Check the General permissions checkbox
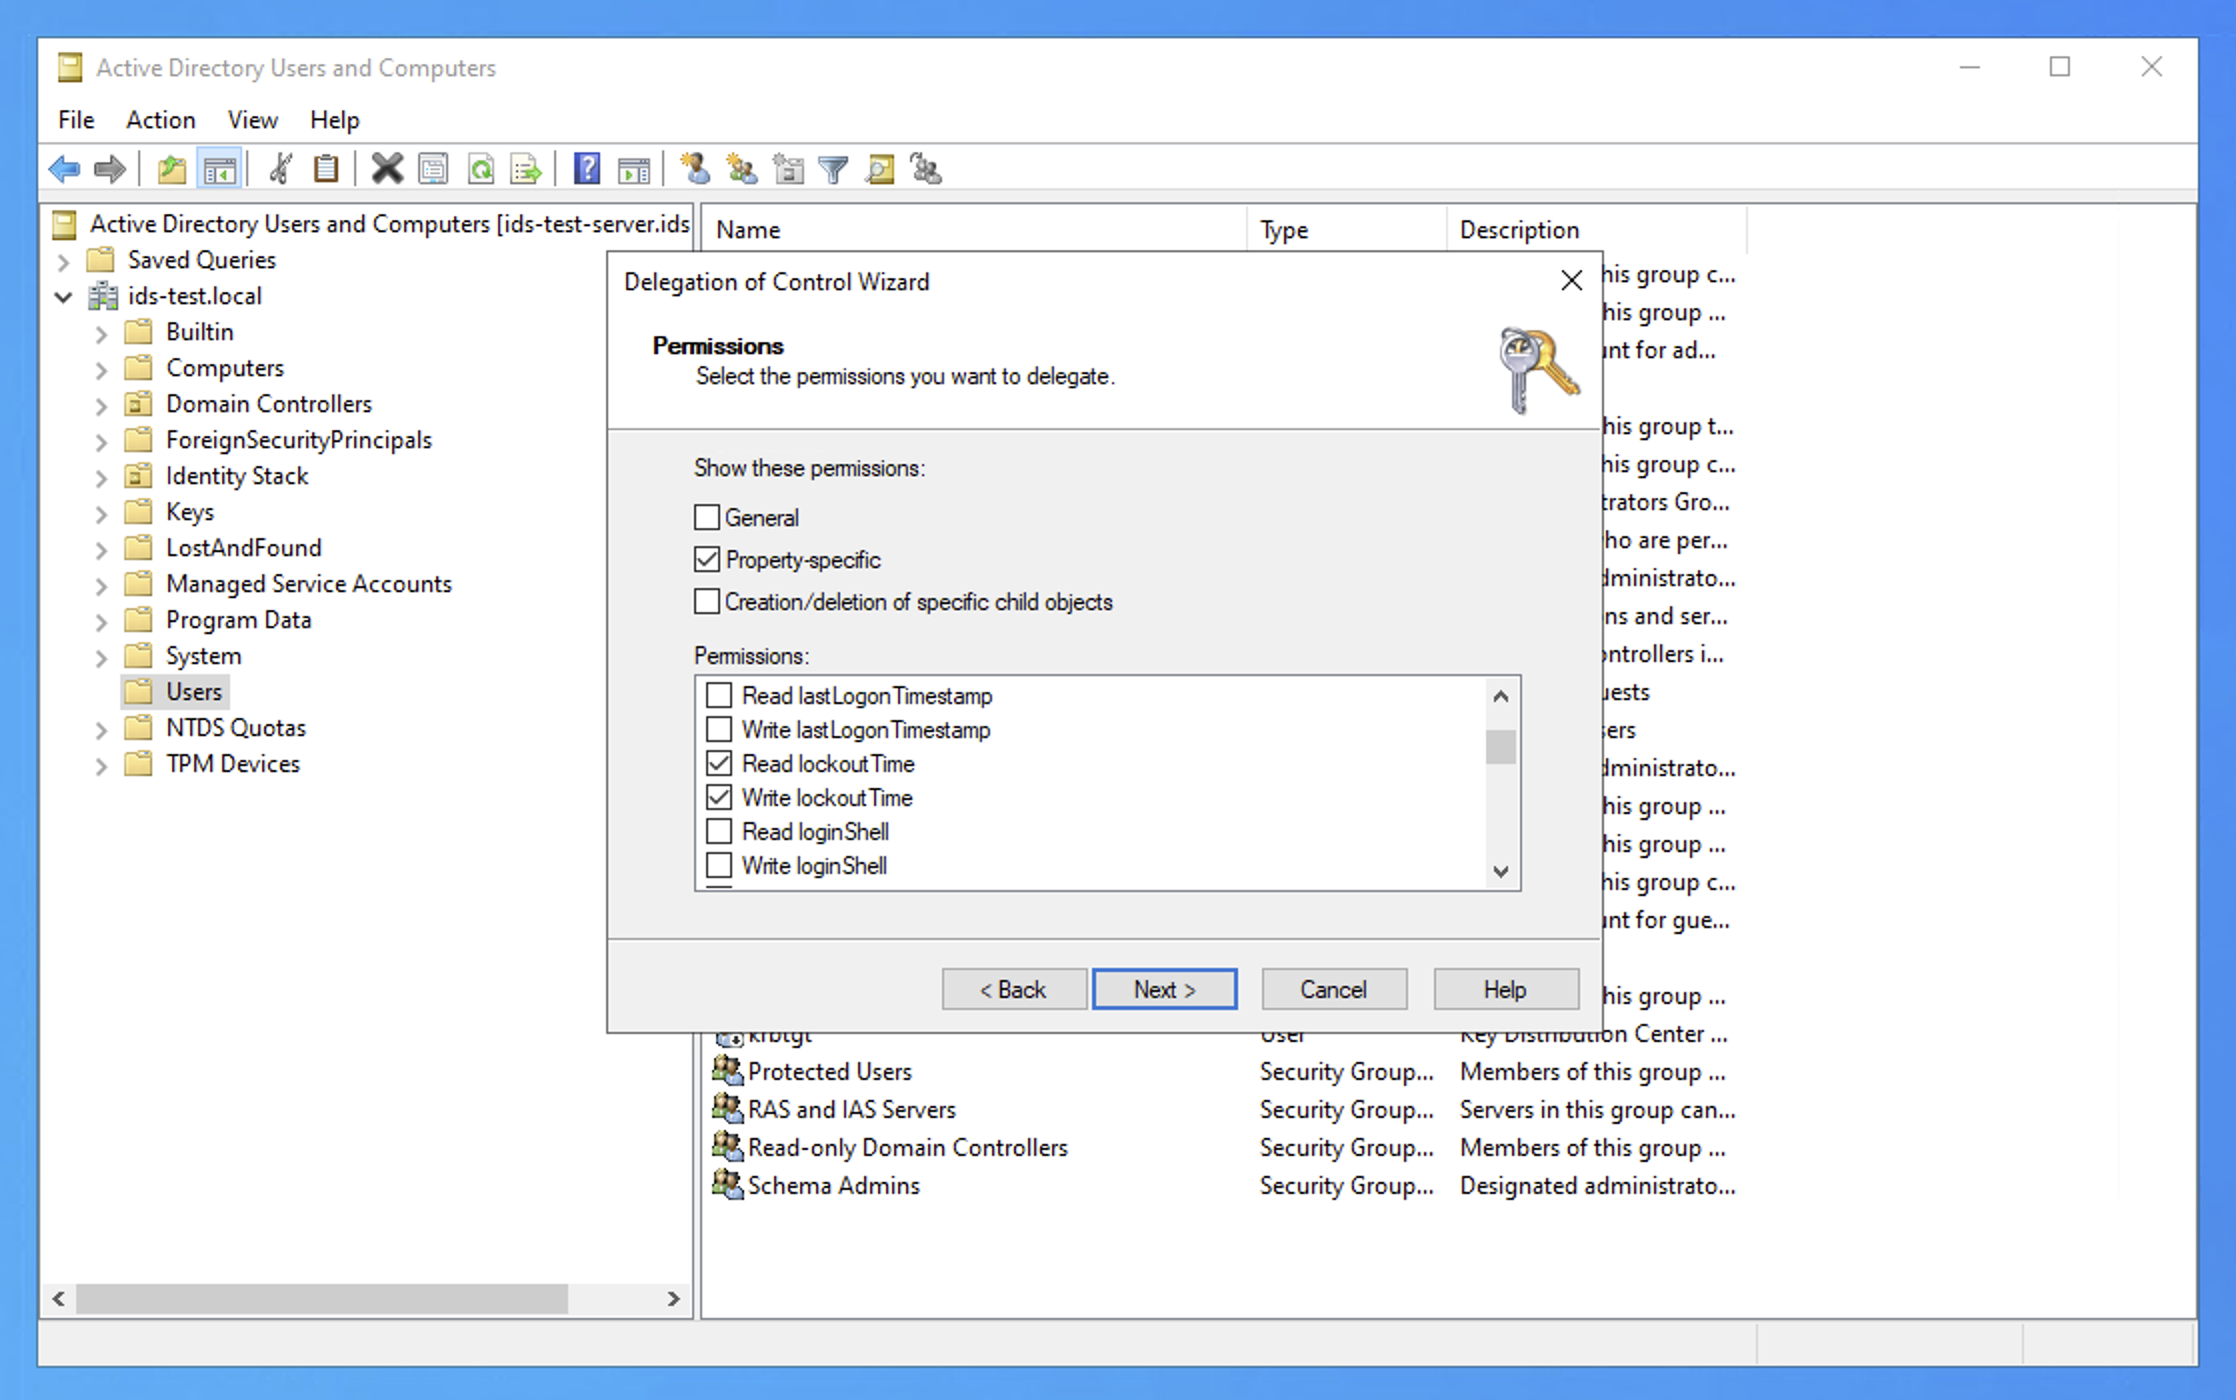 (x=707, y=517)
